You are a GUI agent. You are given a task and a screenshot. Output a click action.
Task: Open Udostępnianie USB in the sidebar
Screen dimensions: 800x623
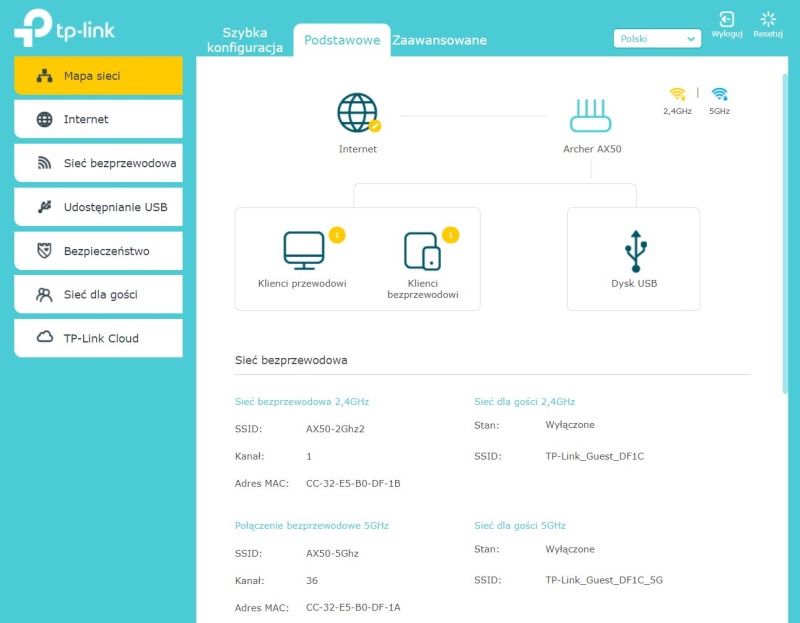click(x=98, y=207)
